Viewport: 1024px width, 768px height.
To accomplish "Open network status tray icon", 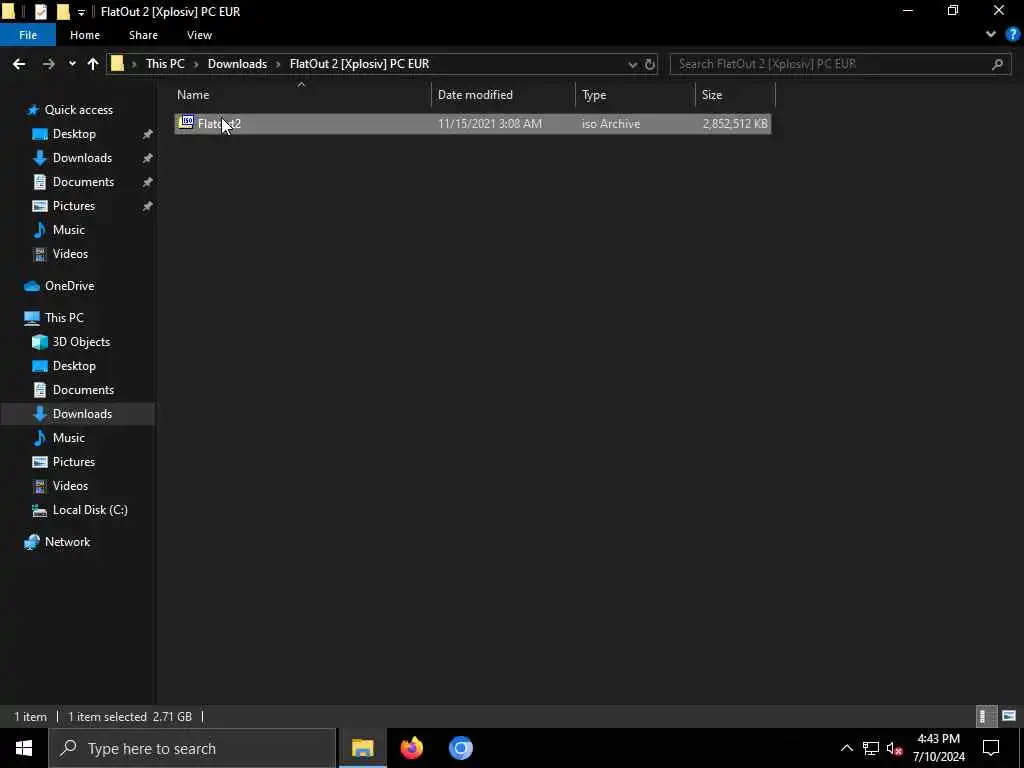I will (871, 748).
